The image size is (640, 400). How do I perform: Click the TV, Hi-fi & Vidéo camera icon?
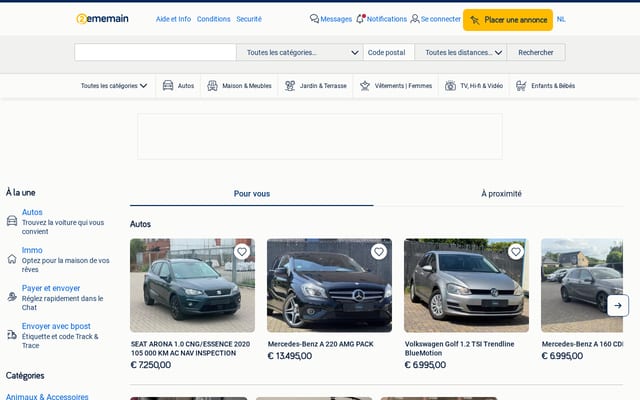450,85
